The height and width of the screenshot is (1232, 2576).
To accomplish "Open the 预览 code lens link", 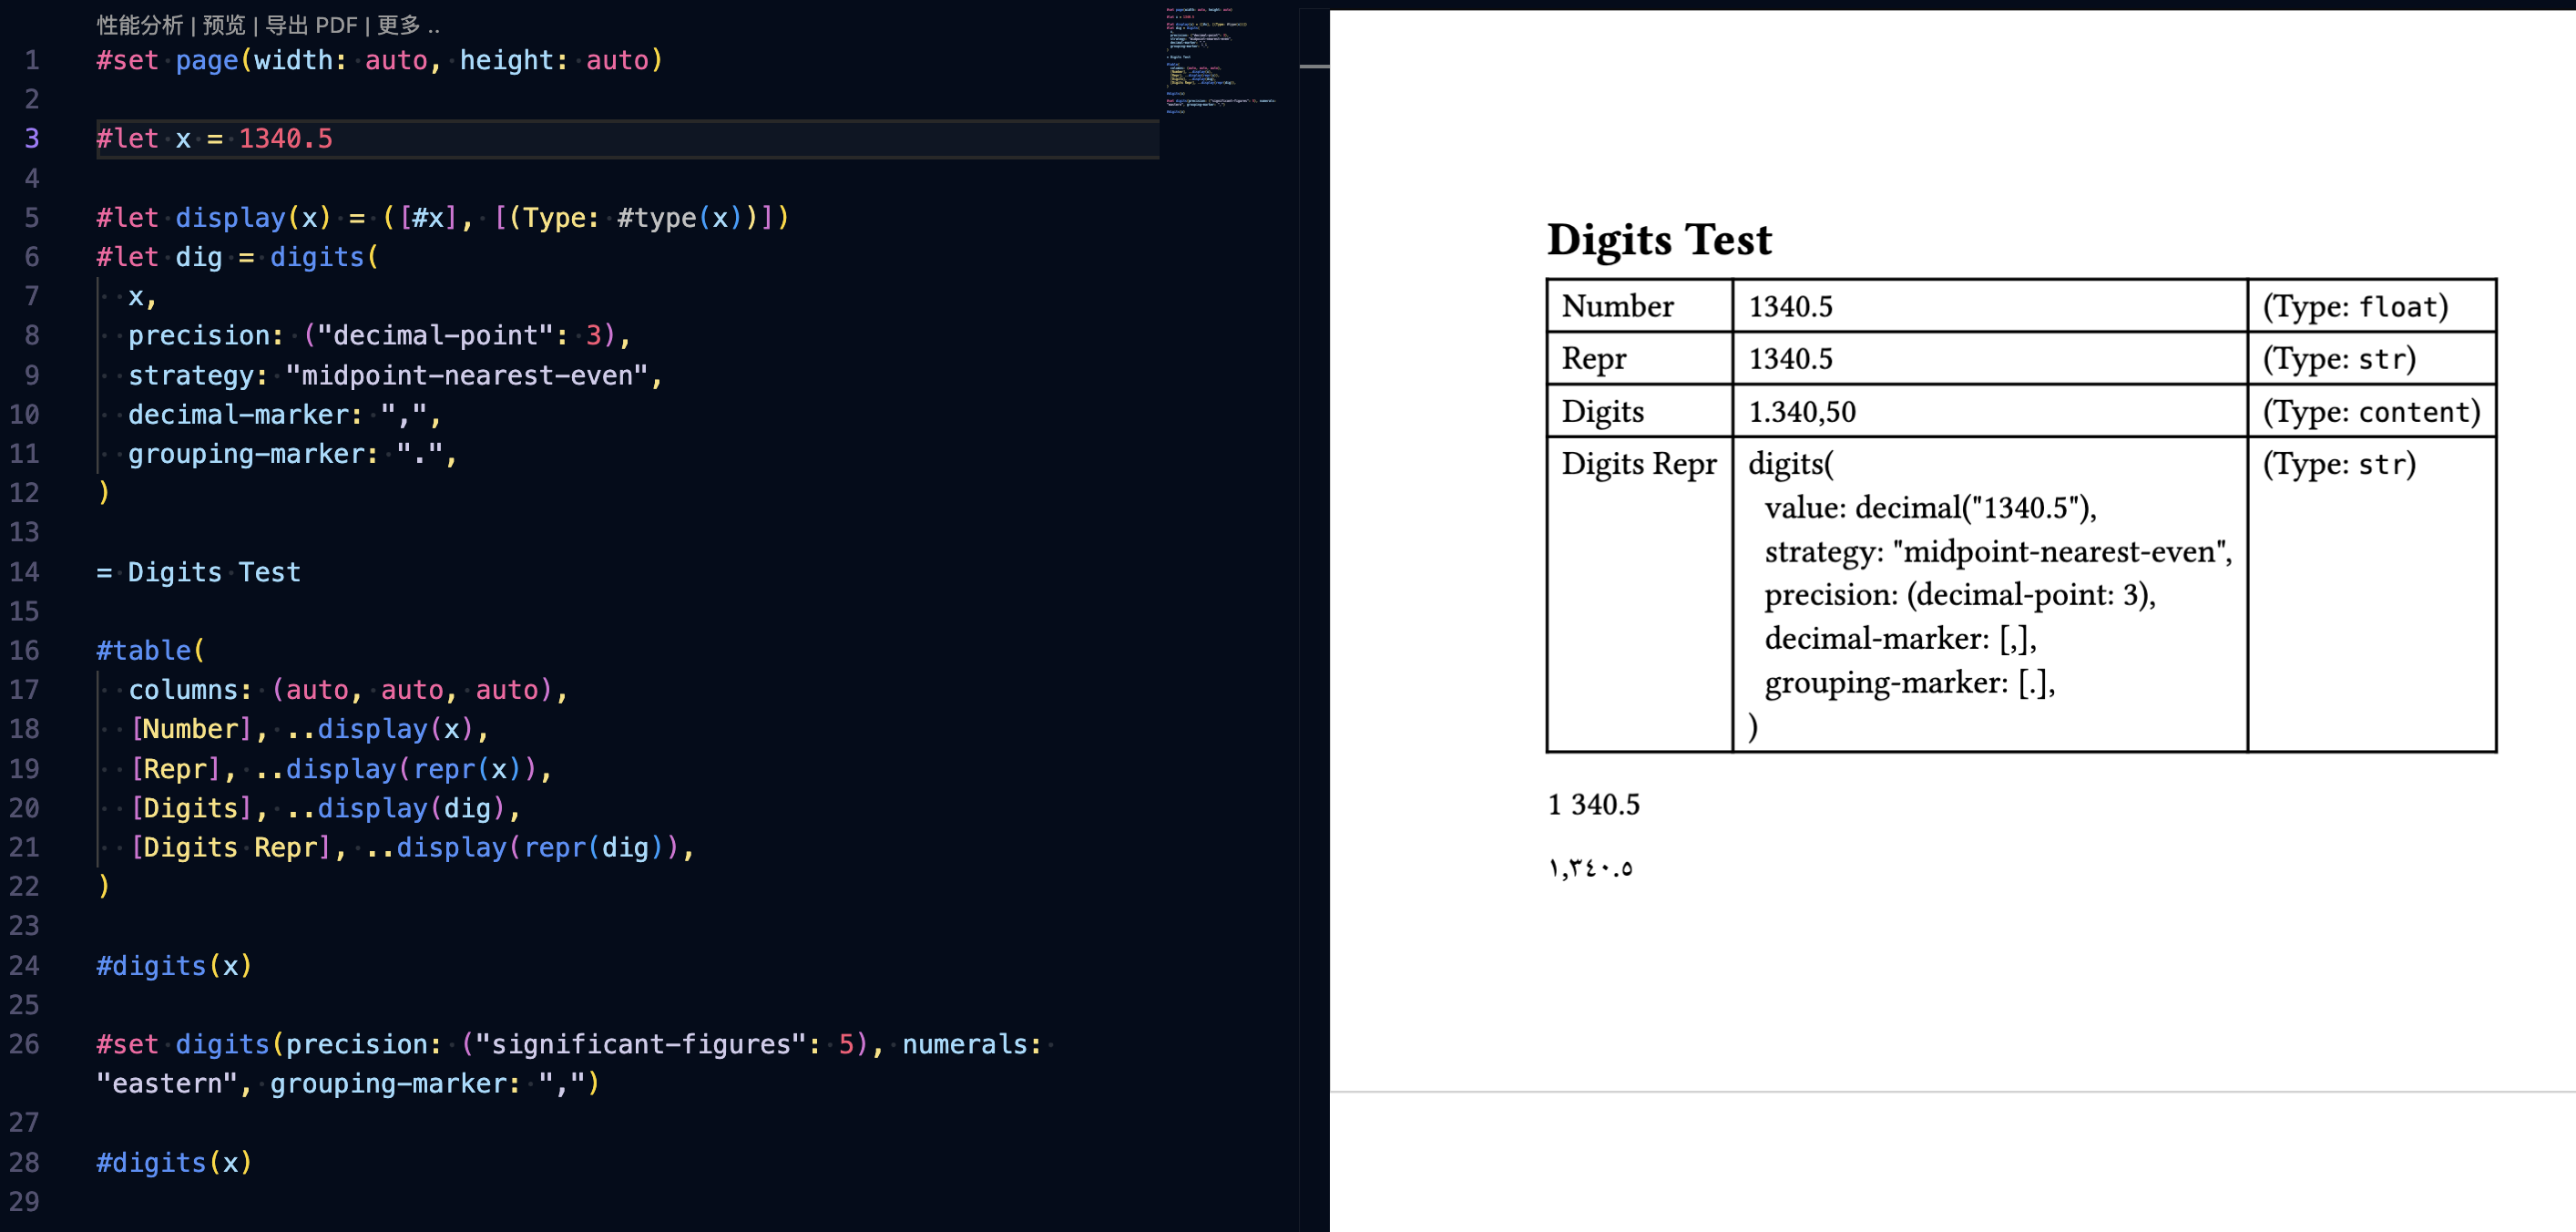I will [223, 25].
